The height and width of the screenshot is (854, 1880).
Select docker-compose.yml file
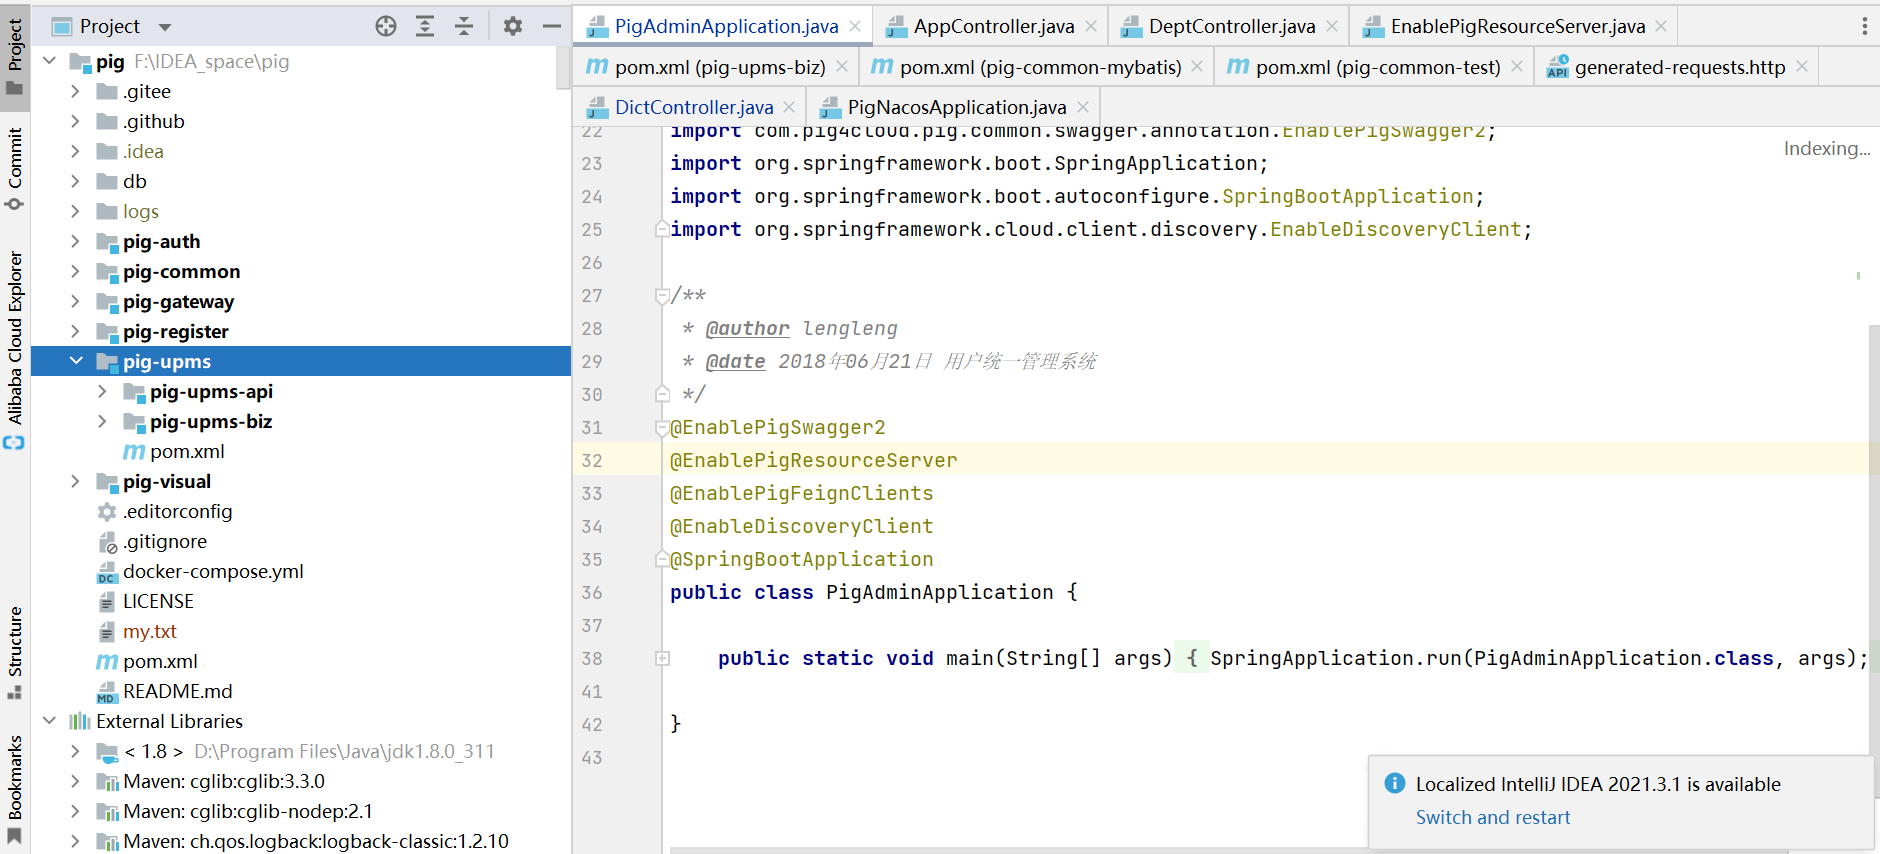point(213,571)
